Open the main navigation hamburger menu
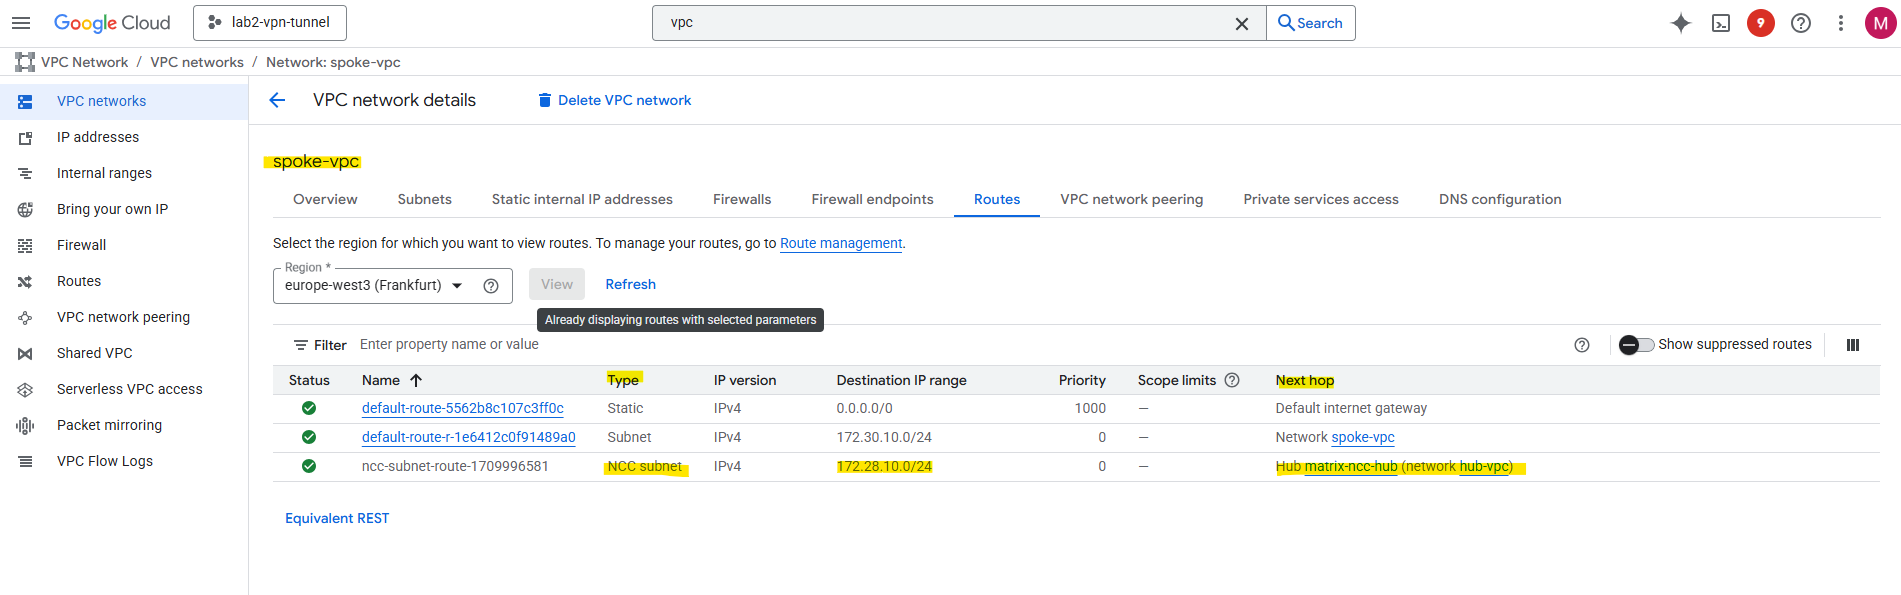 pyautogui.click(x=21, y=23)
